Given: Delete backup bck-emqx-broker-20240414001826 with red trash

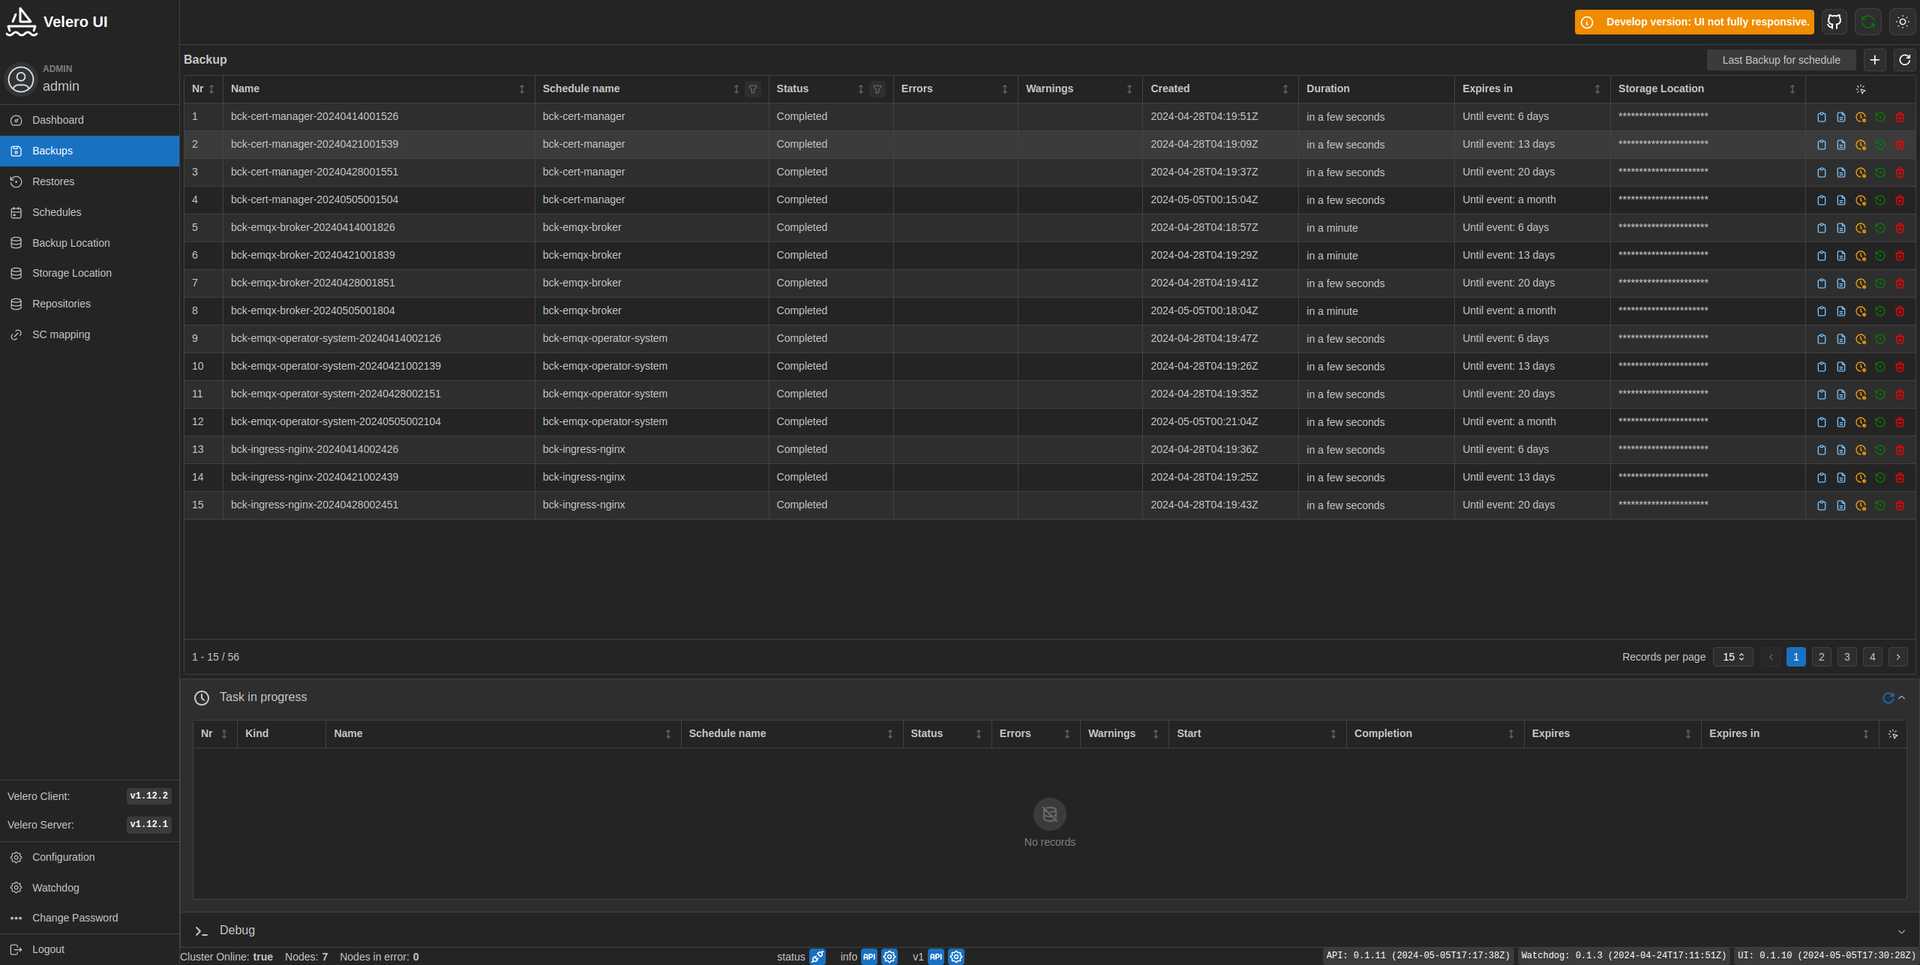Looking at the screenshot, I should click(1900, 228).
